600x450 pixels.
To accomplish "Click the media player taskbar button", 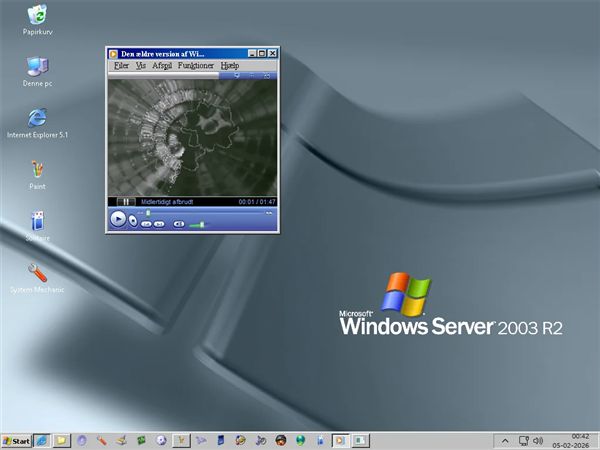I will coord(340,441).
